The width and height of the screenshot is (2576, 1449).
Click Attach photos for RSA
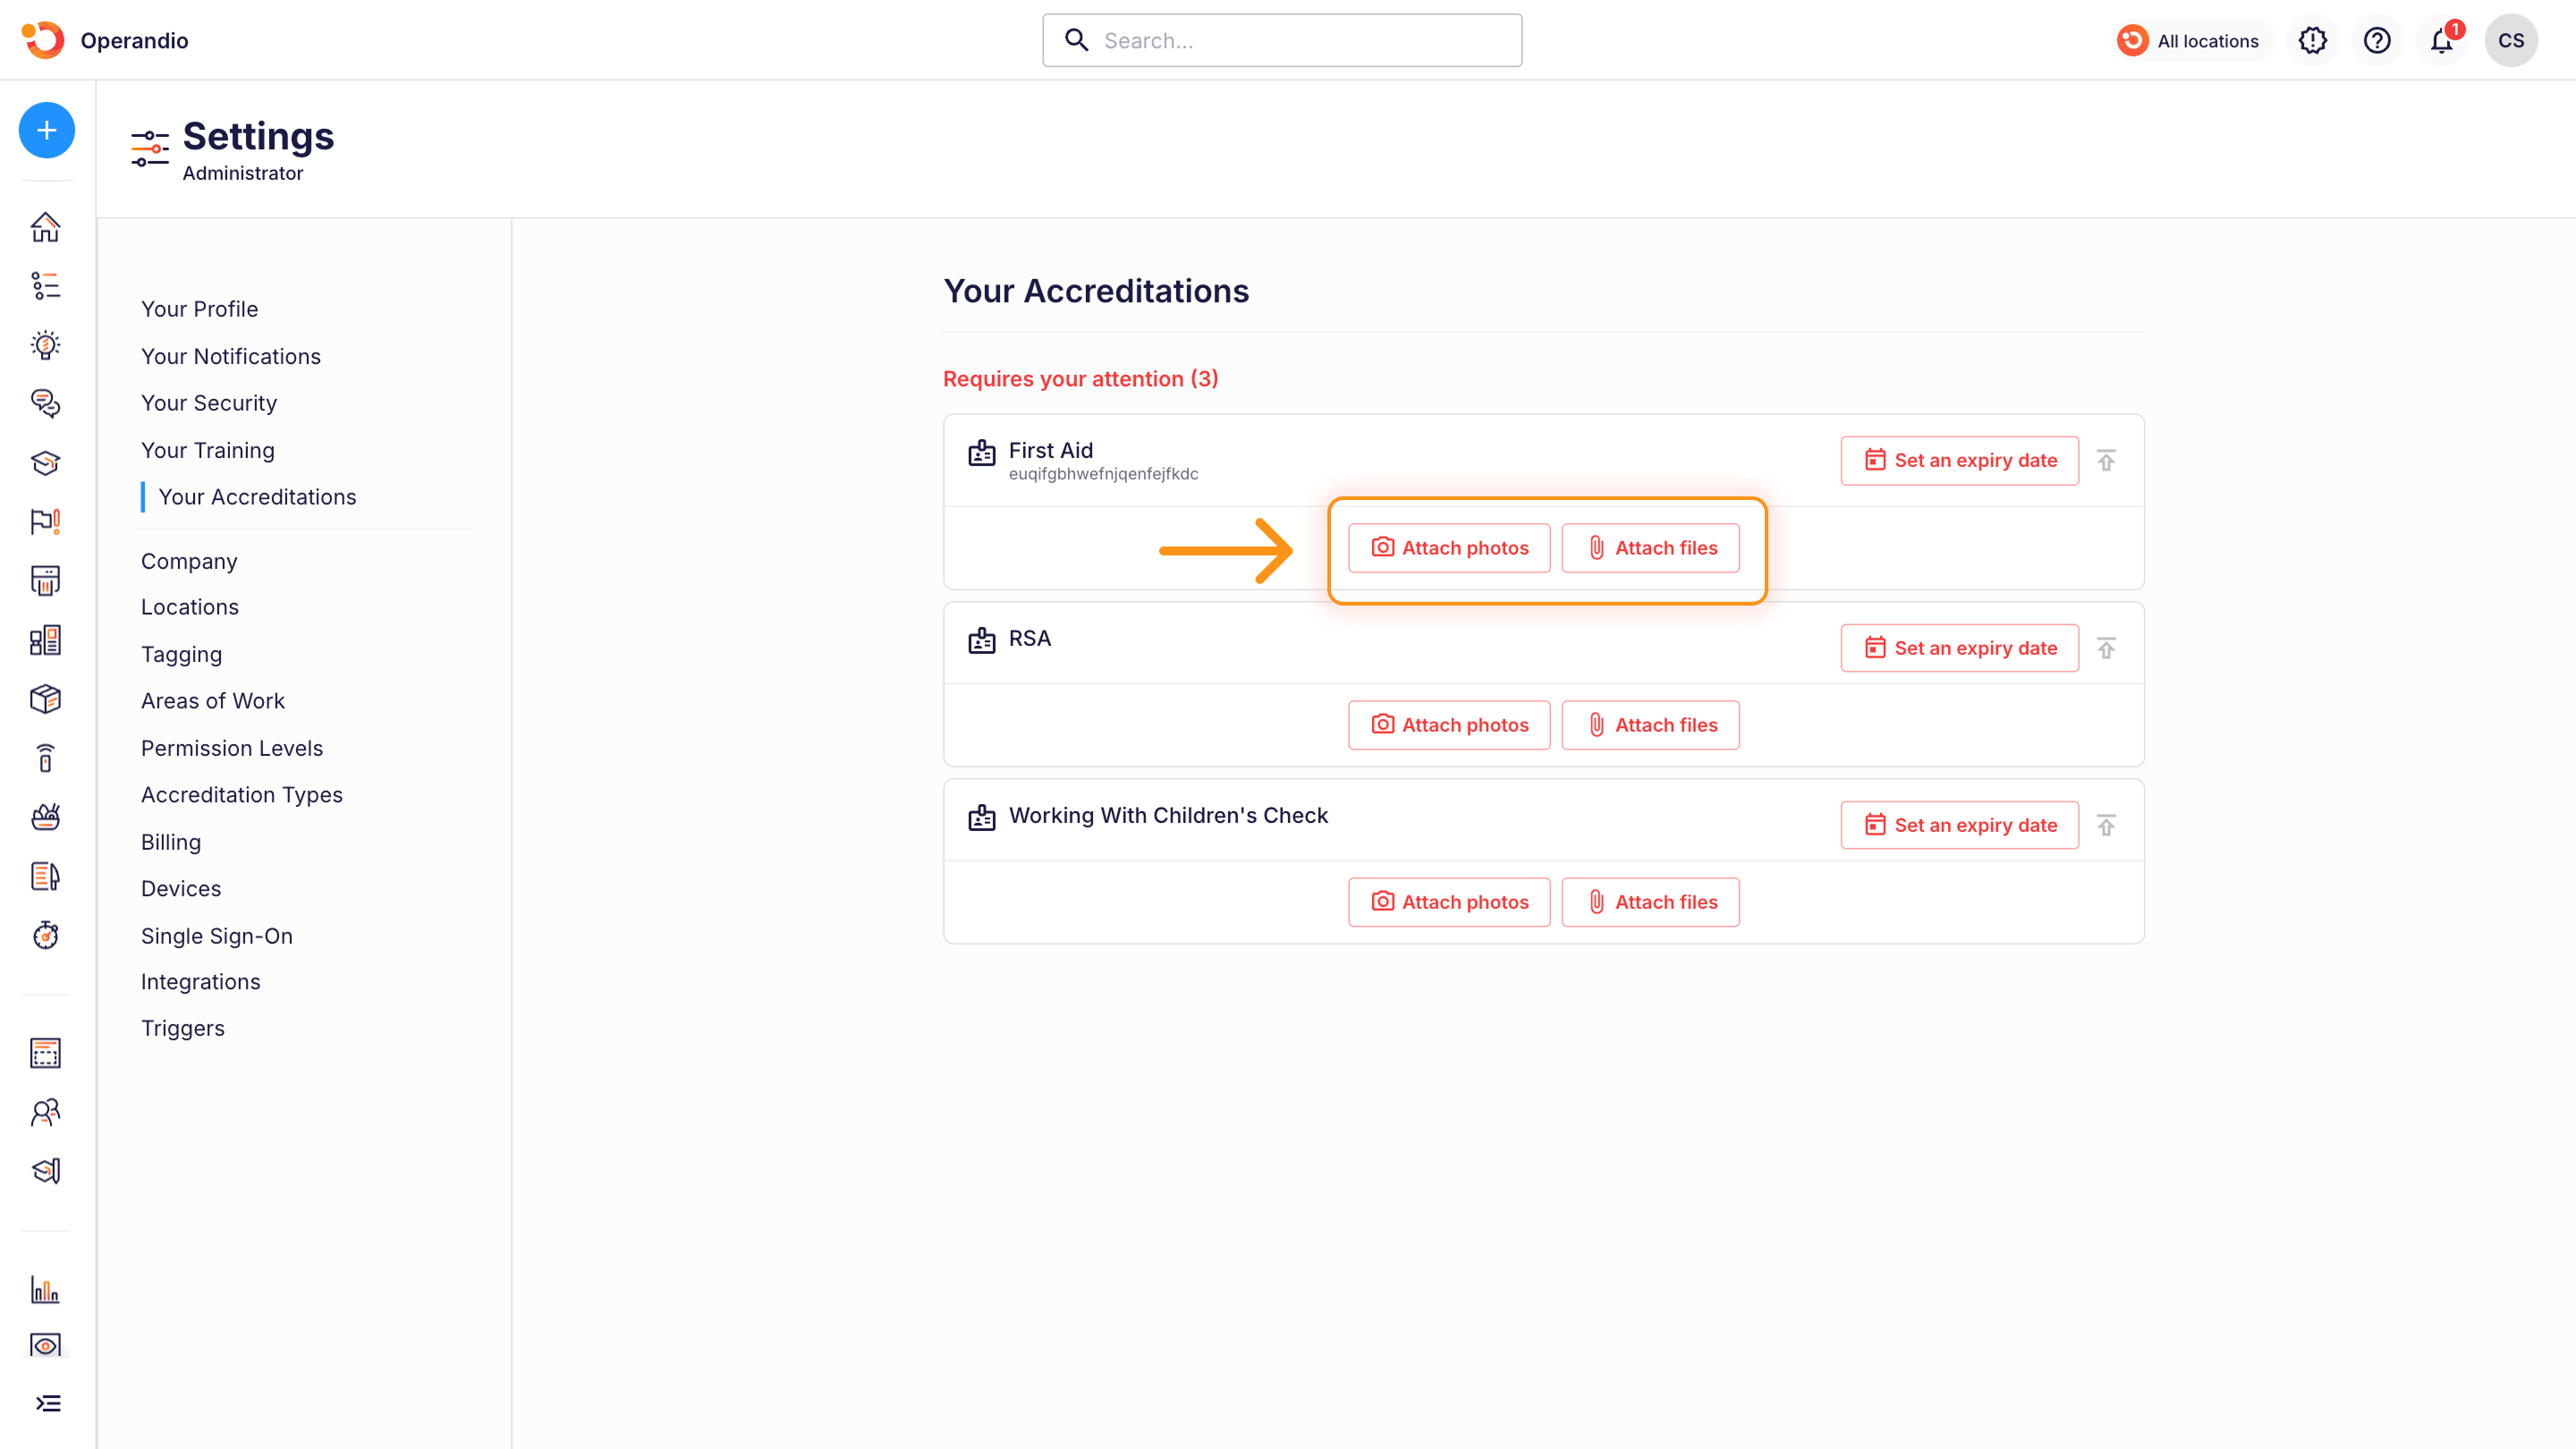click(1449, 725)
